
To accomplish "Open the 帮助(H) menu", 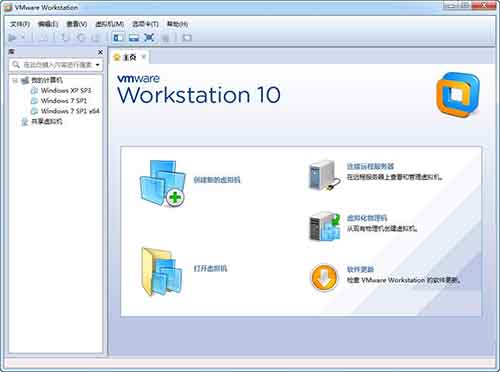I will click(x=177, y=24).
